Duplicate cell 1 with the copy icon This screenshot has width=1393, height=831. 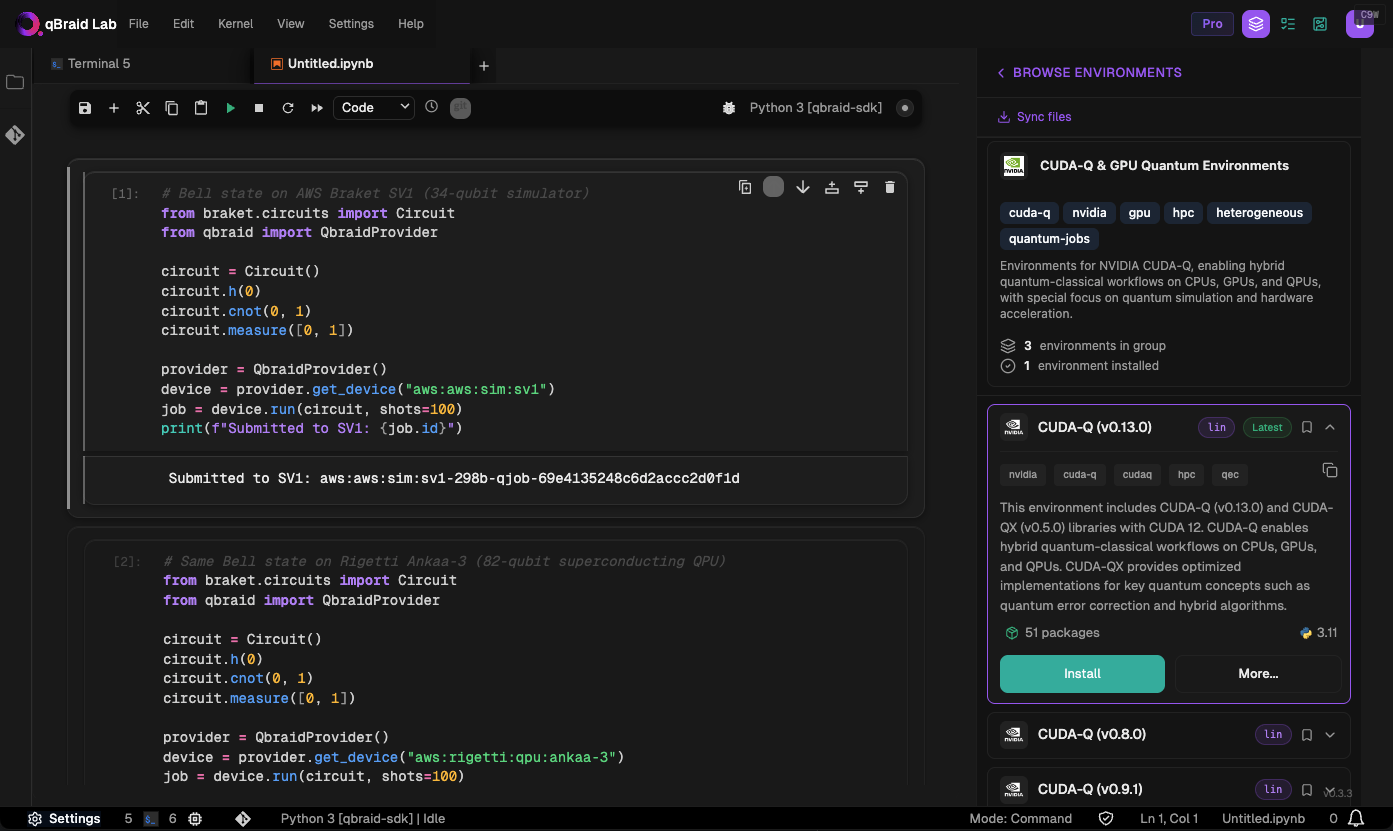[x=745, y=187]
